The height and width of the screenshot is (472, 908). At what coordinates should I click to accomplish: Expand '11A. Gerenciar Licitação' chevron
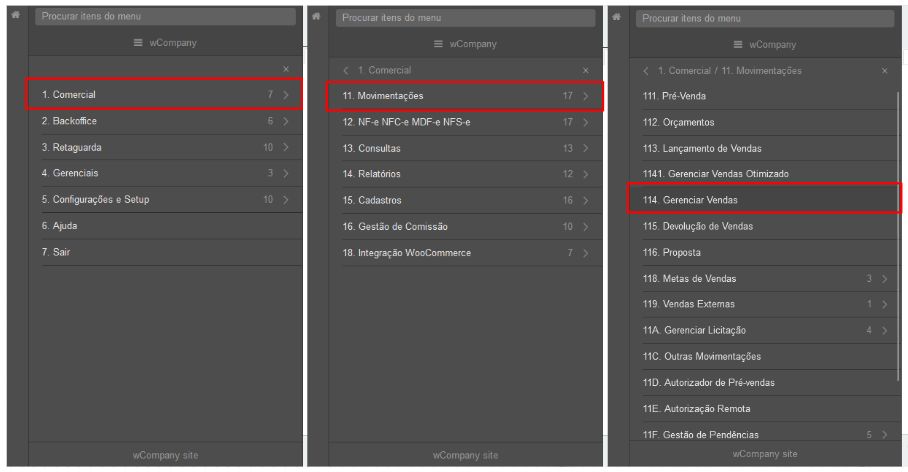pos(884,330)
